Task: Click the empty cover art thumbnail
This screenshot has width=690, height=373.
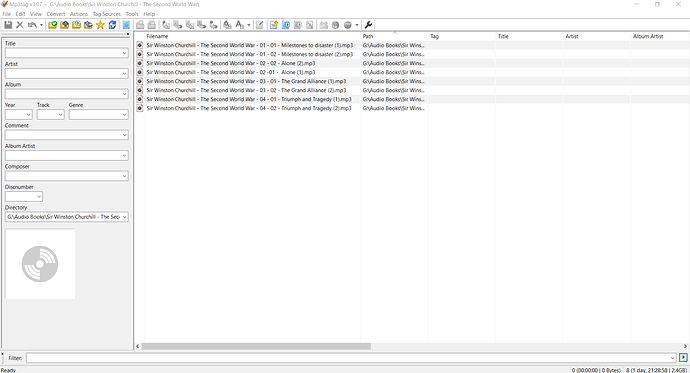Action: coord(40,264)
